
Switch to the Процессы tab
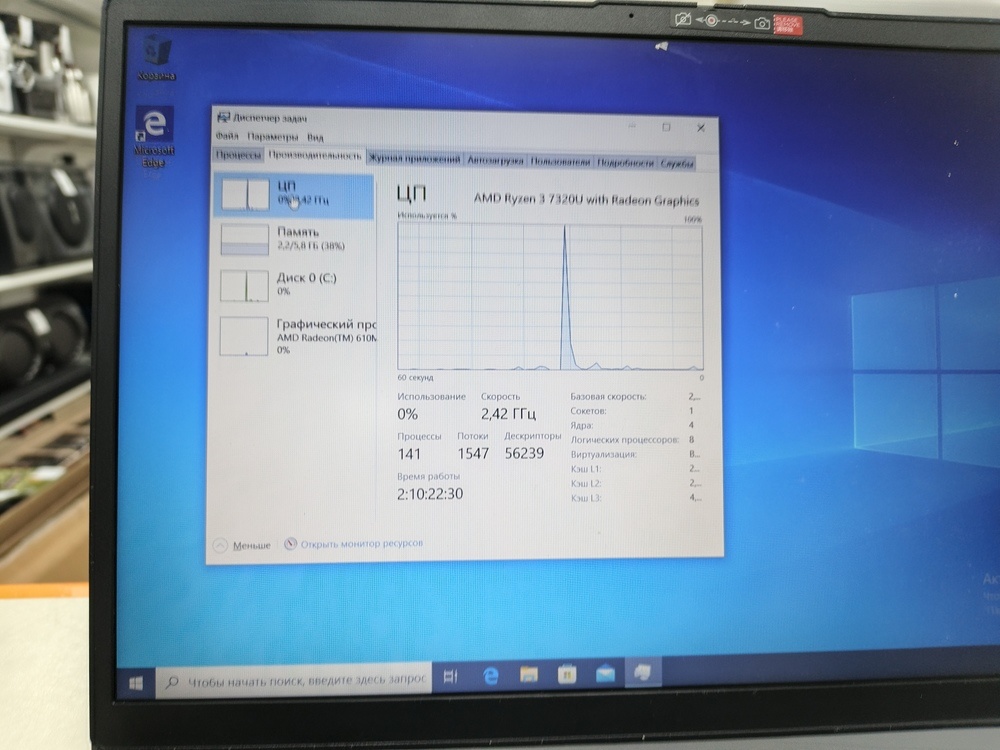(238, 155)
